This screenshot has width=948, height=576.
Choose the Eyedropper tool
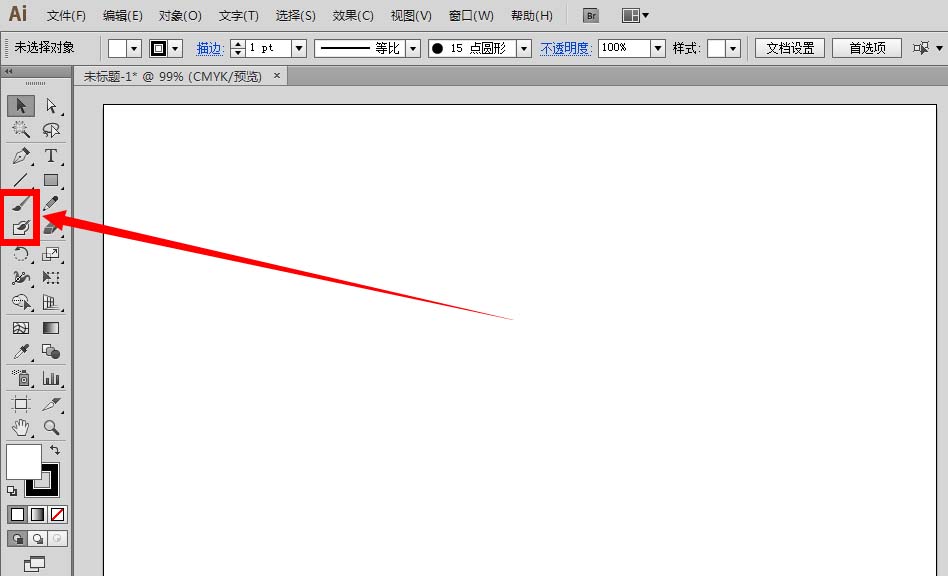[x=21, y=352]
